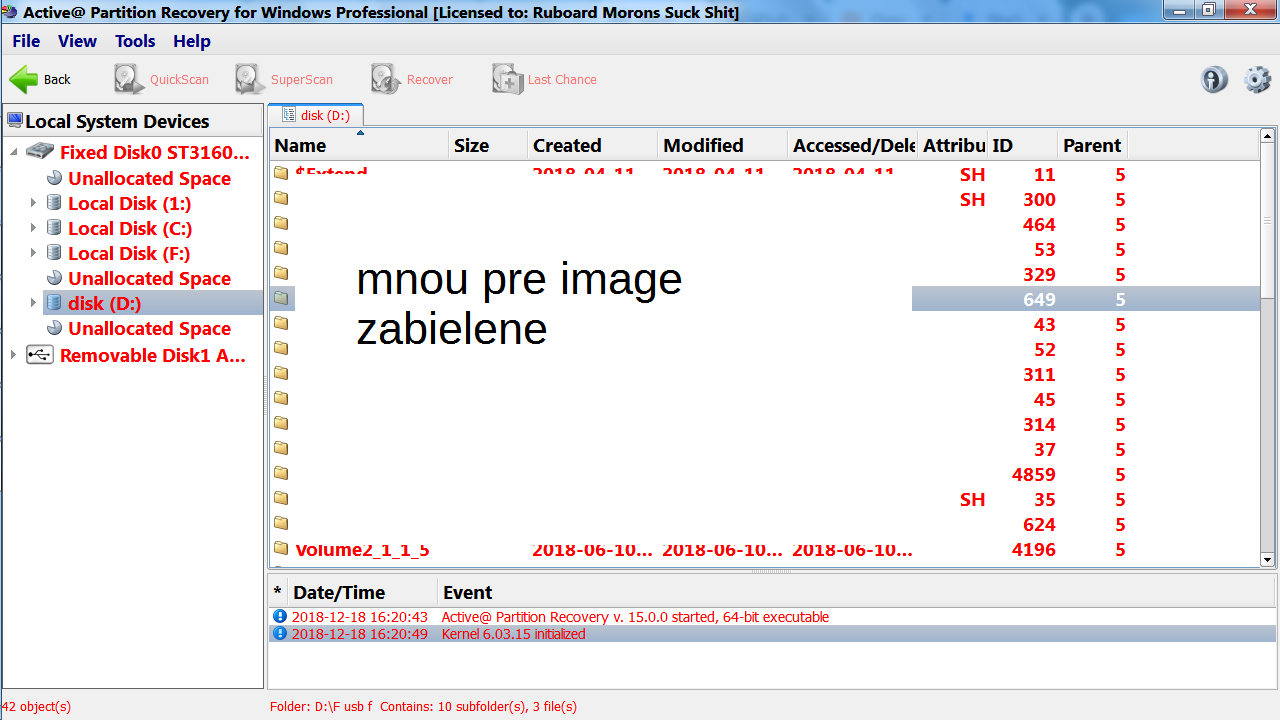Select the Local Disk (C:) label in tree

click(130, 228)
